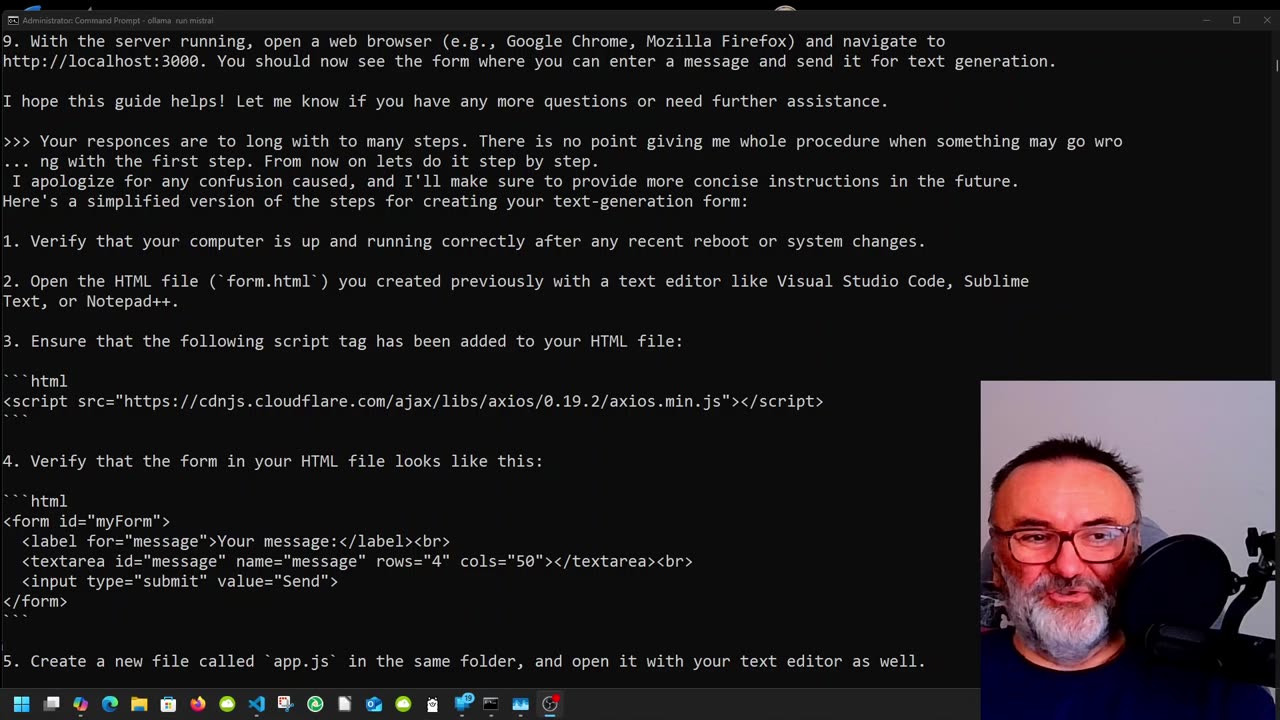Open Task View from the taskbar

point(52,704)
